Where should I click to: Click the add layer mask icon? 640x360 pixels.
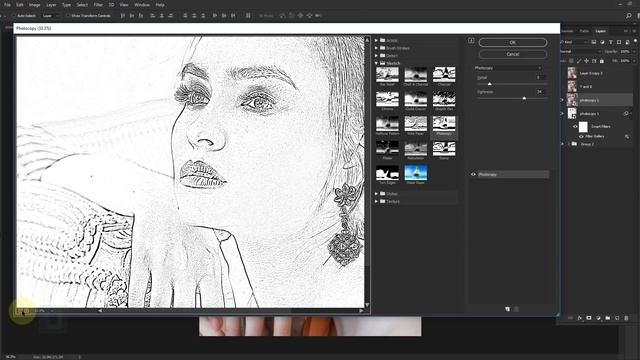click(589, 318)
